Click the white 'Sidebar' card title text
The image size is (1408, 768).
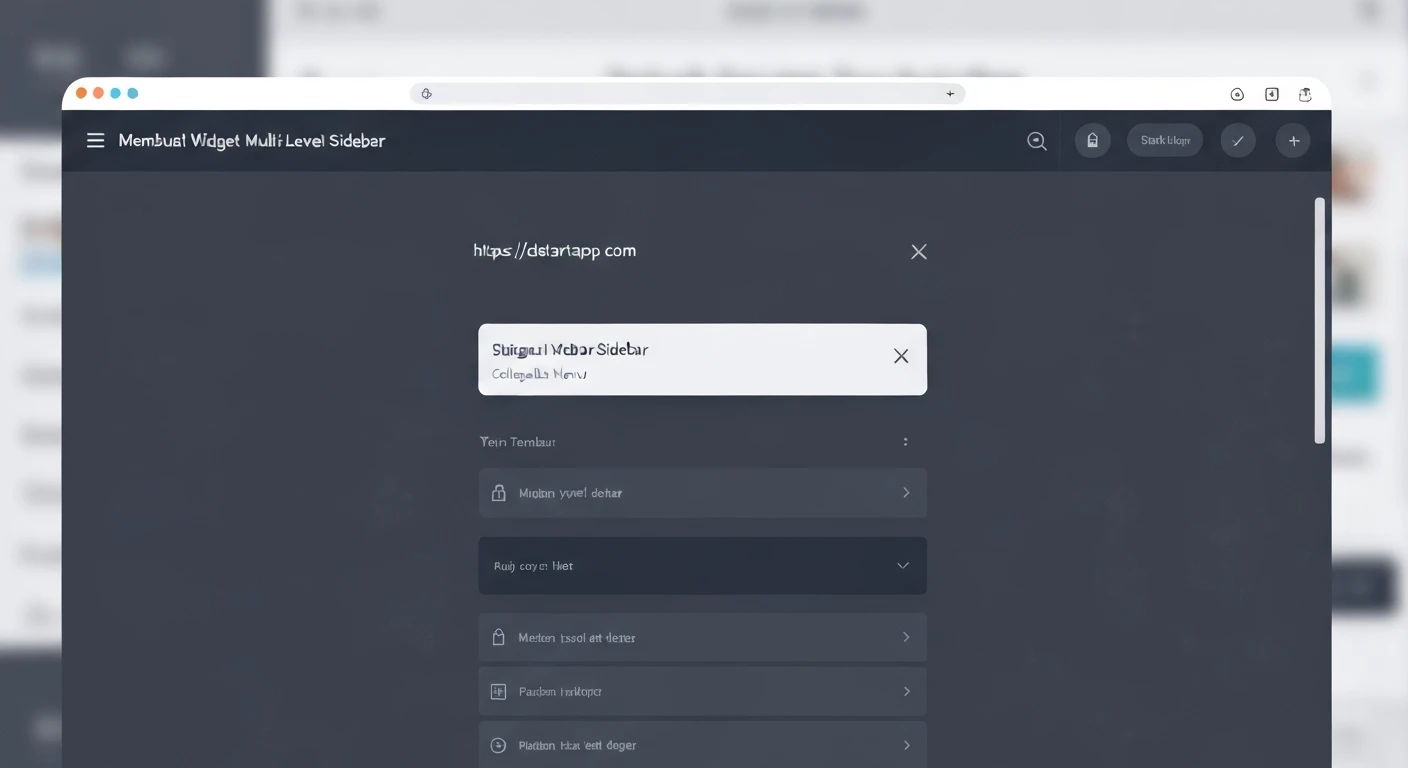pyautogui.click(x=570, y=350)
